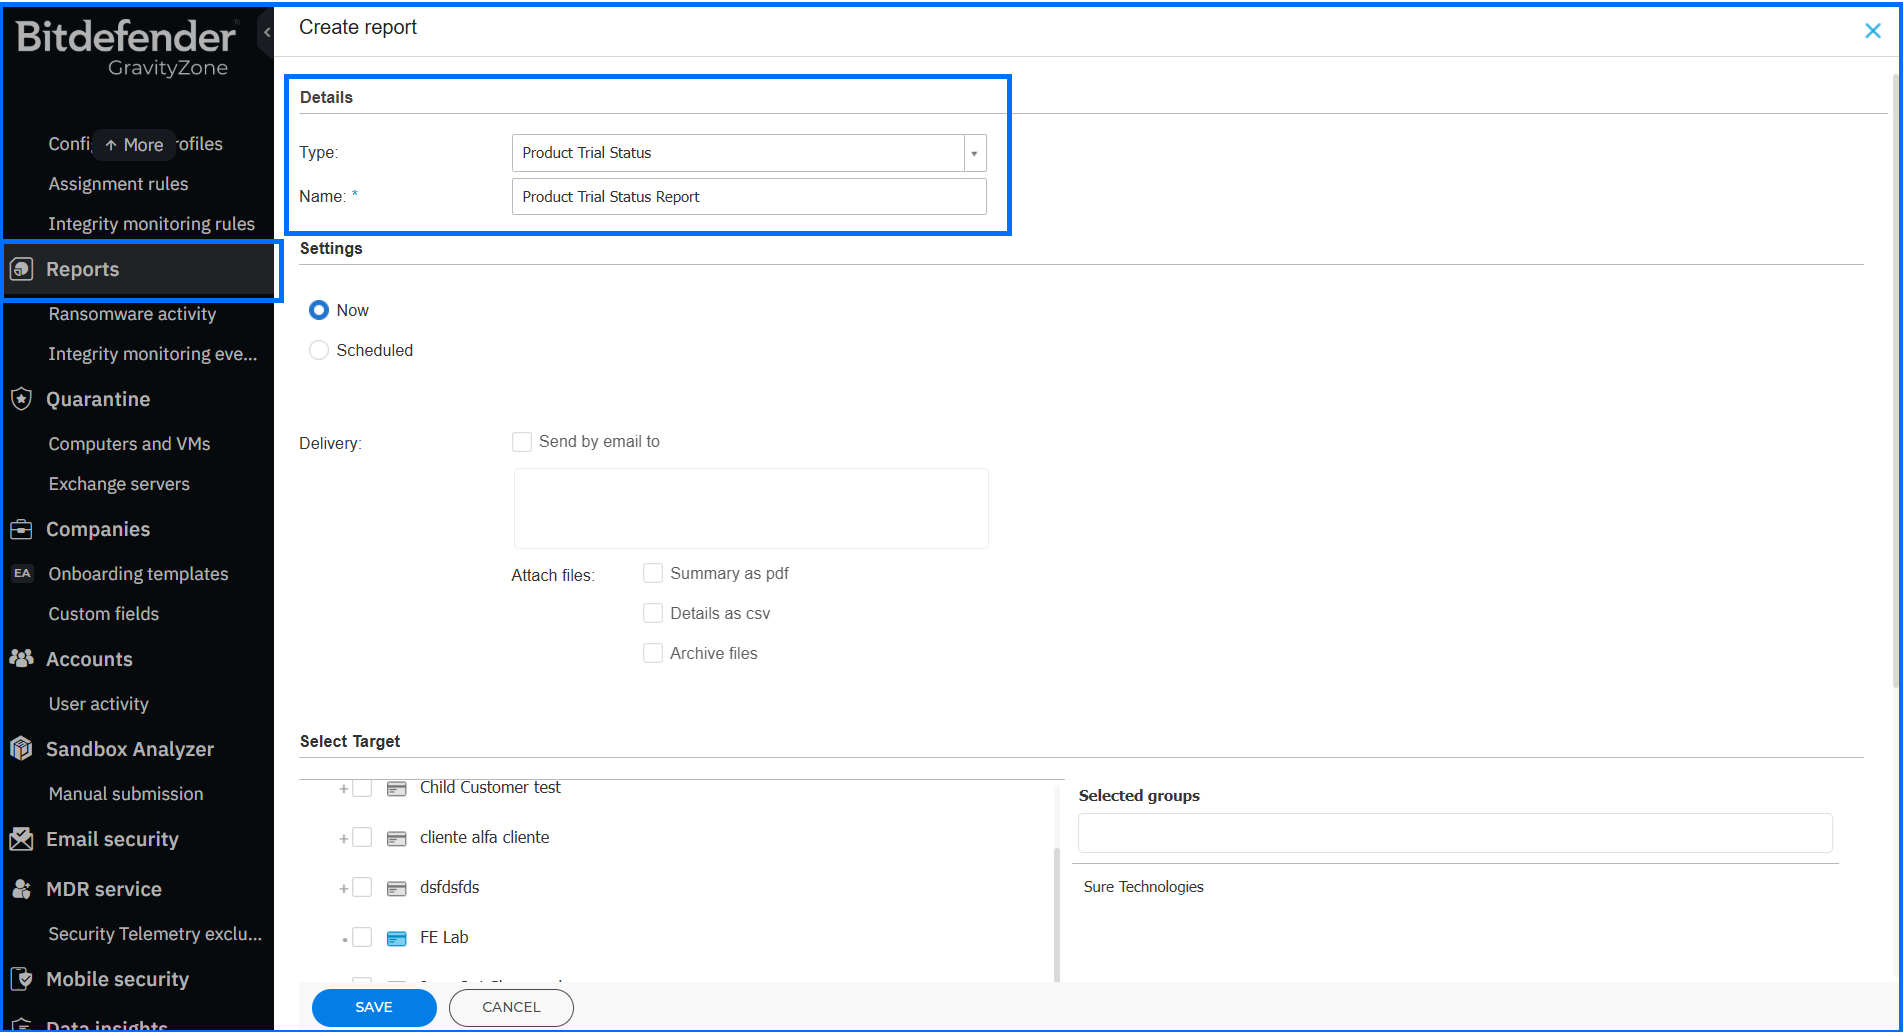The height and width of the screenshot is (1032, 1903).
Task: Click the Reports section icon in sidebar
Action: tap(21, 269)
